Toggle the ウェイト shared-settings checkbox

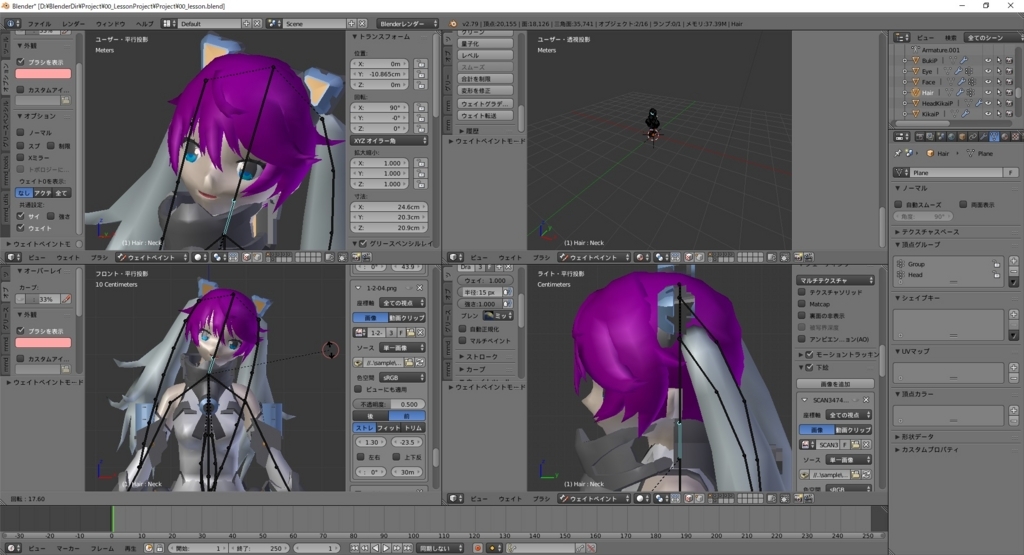click(21, 228)
